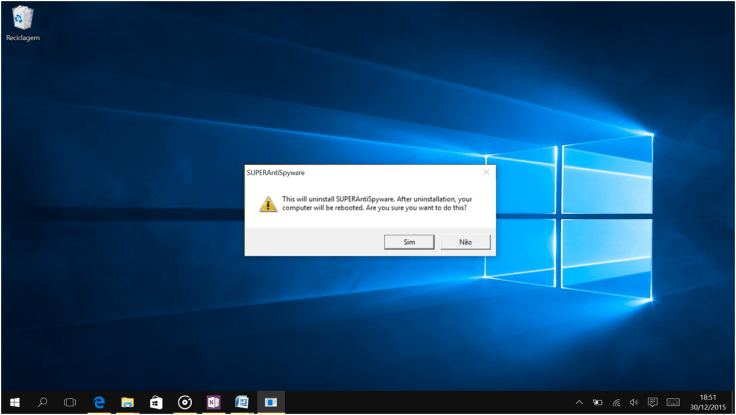Open the volume control speaker icon

click(634, 402)
